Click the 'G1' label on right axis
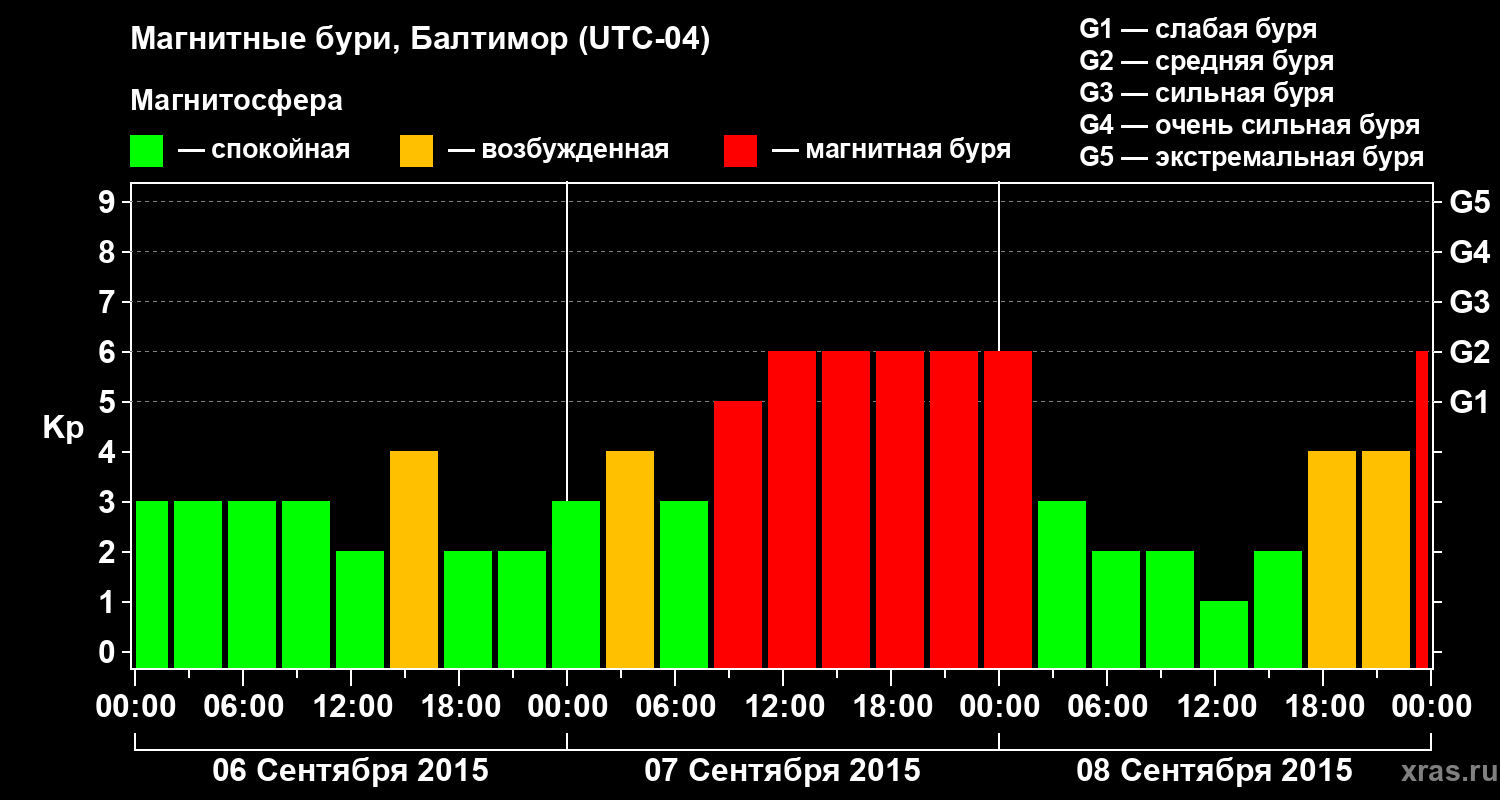This screenshot has width=1500, height=800. coord(1469,402)
